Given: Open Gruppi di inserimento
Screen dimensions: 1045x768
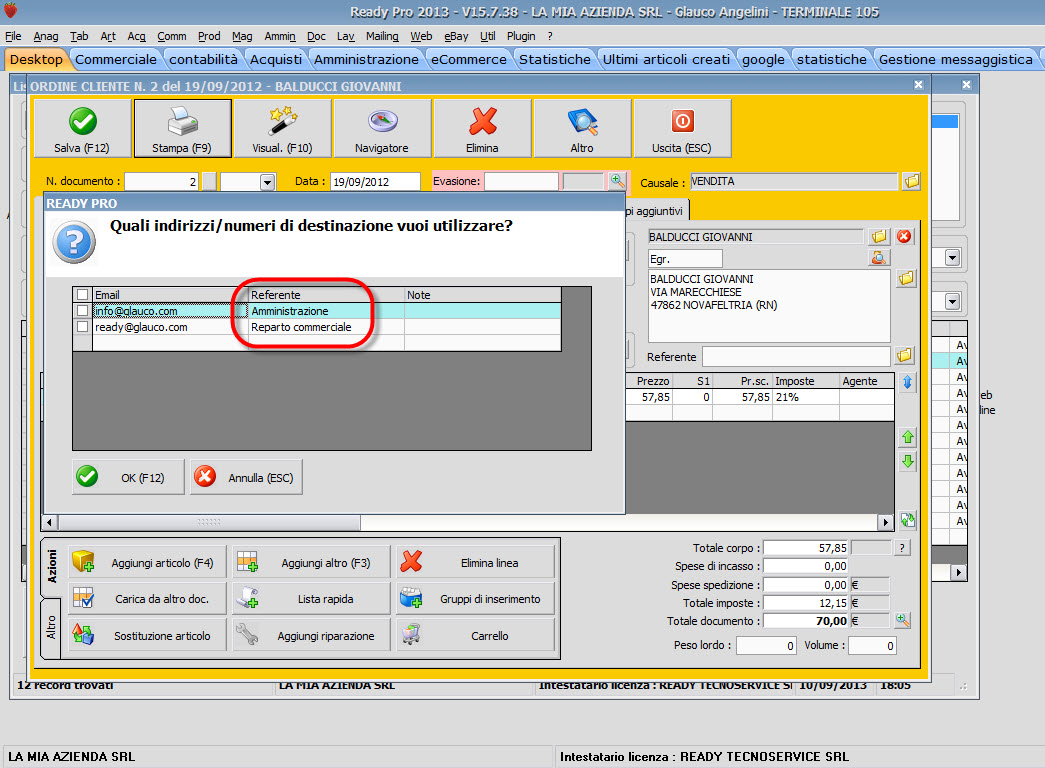Looking at the screenshot, I should pyautogui.click(x=475, y=599).
